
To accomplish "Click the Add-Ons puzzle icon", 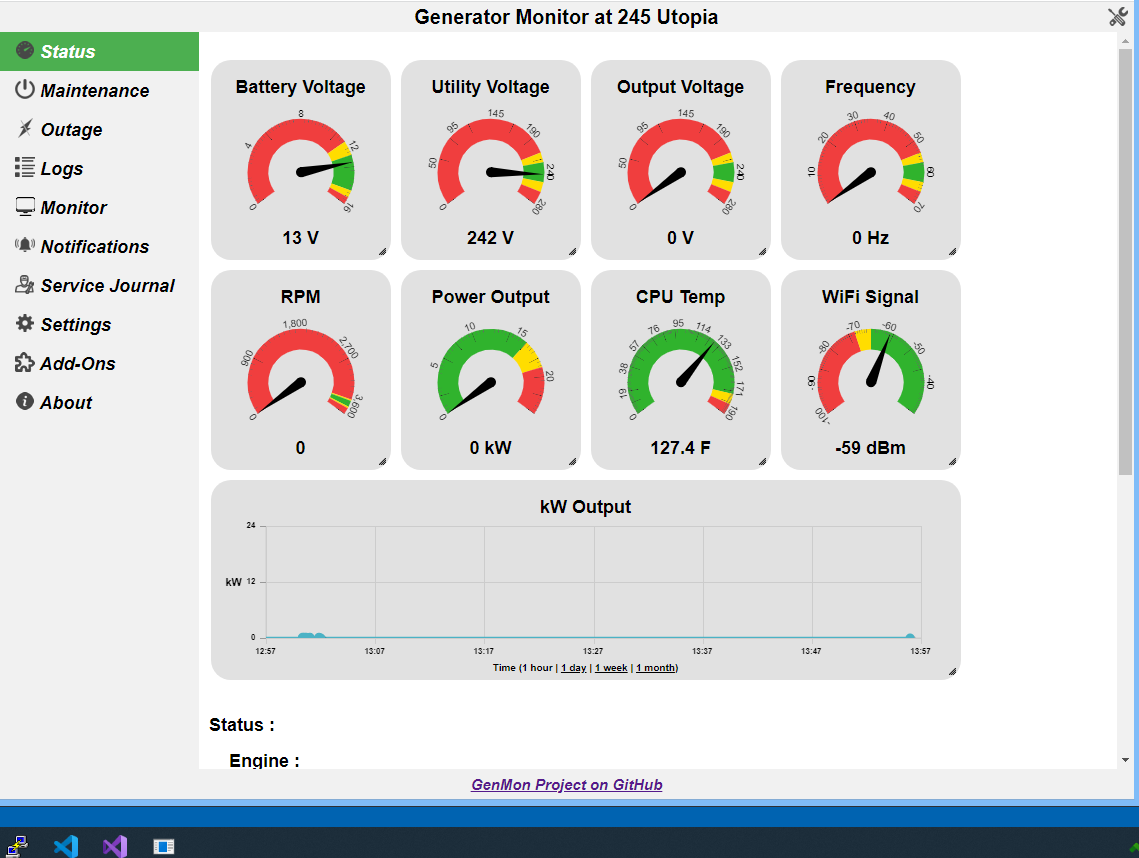I will click(25, 363).
